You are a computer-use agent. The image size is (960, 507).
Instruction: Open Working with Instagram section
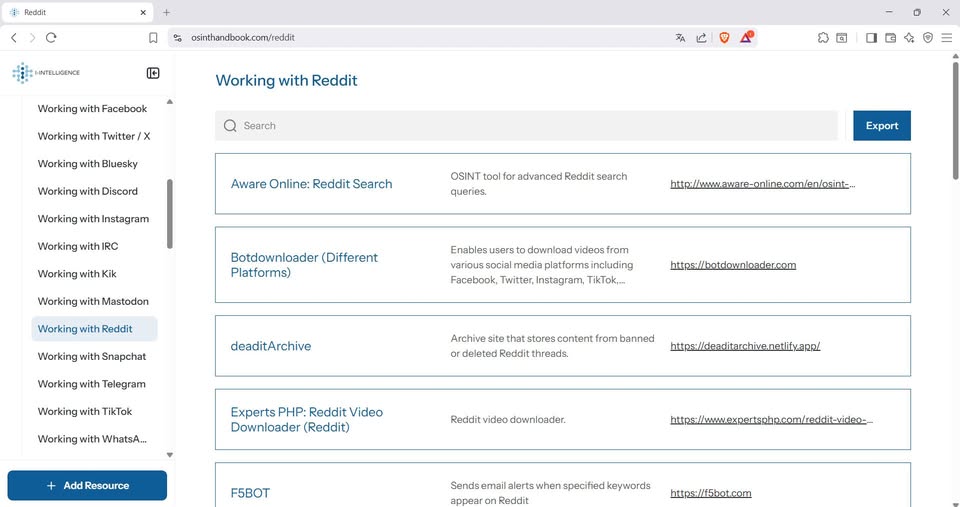click(x=93, y=219)
